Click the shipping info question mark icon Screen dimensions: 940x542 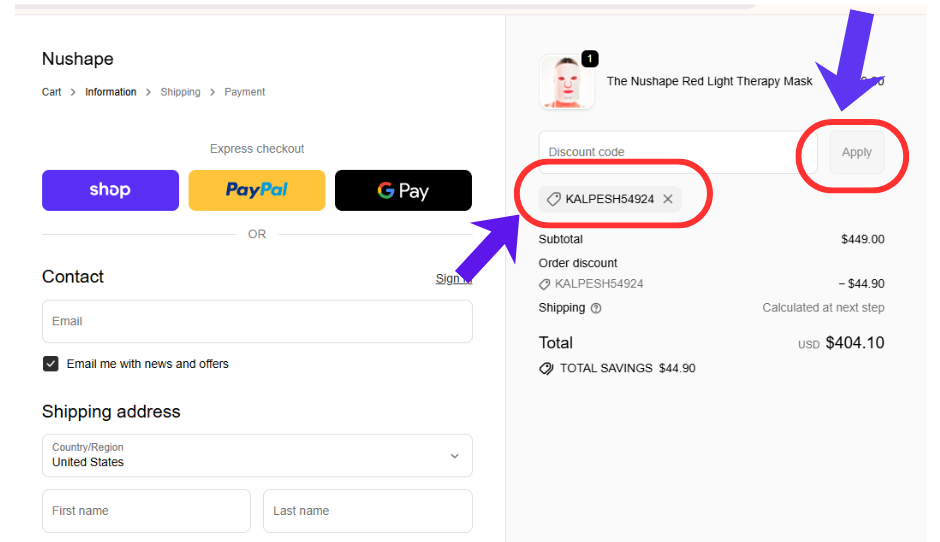[x=596, y=308]
